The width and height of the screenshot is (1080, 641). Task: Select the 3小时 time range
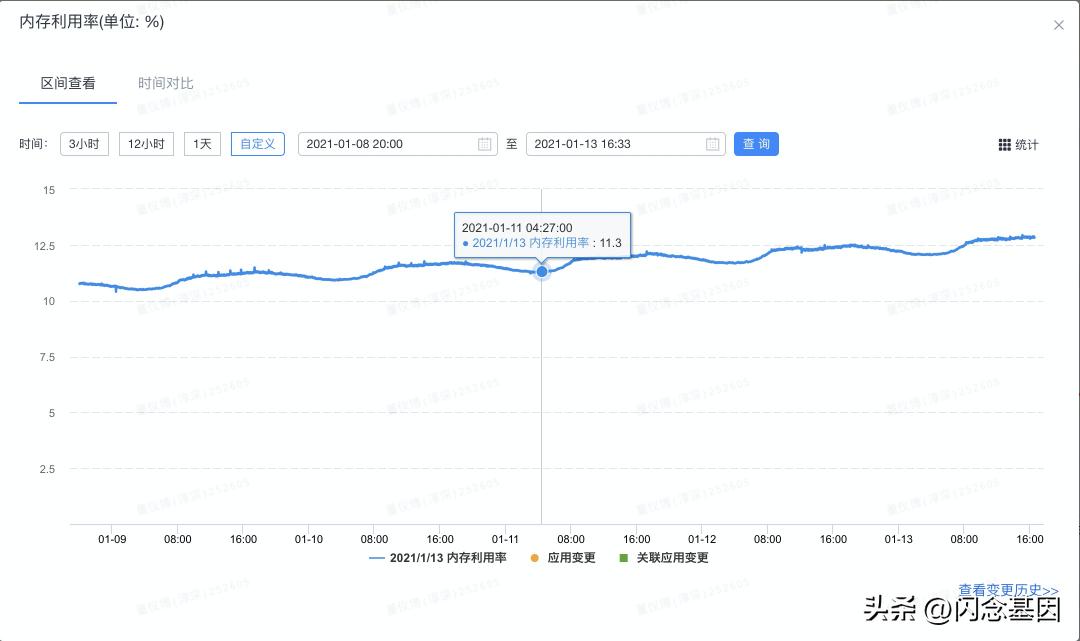84,144
